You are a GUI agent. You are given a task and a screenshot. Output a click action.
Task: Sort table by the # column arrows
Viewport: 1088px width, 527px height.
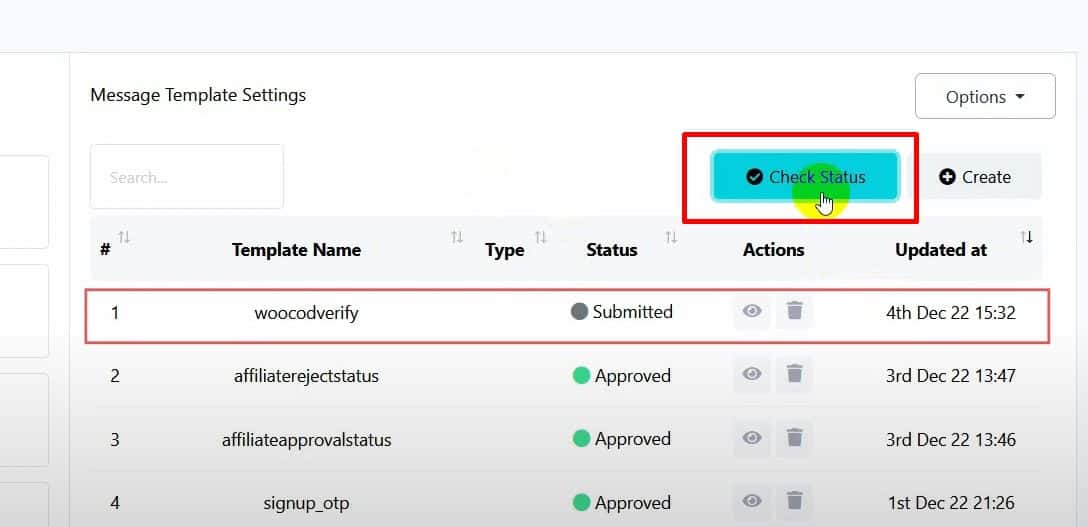tap(124, 238)
